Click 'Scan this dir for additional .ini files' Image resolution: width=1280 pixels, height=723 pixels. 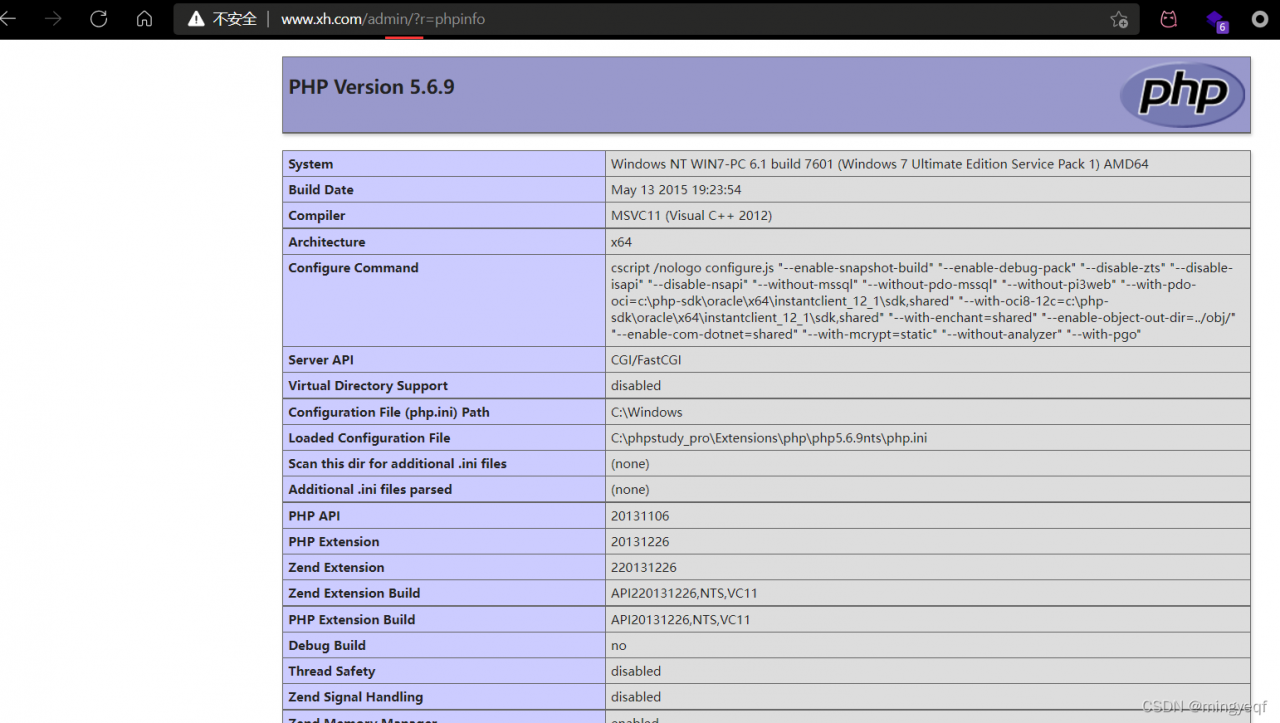[397, 464]
